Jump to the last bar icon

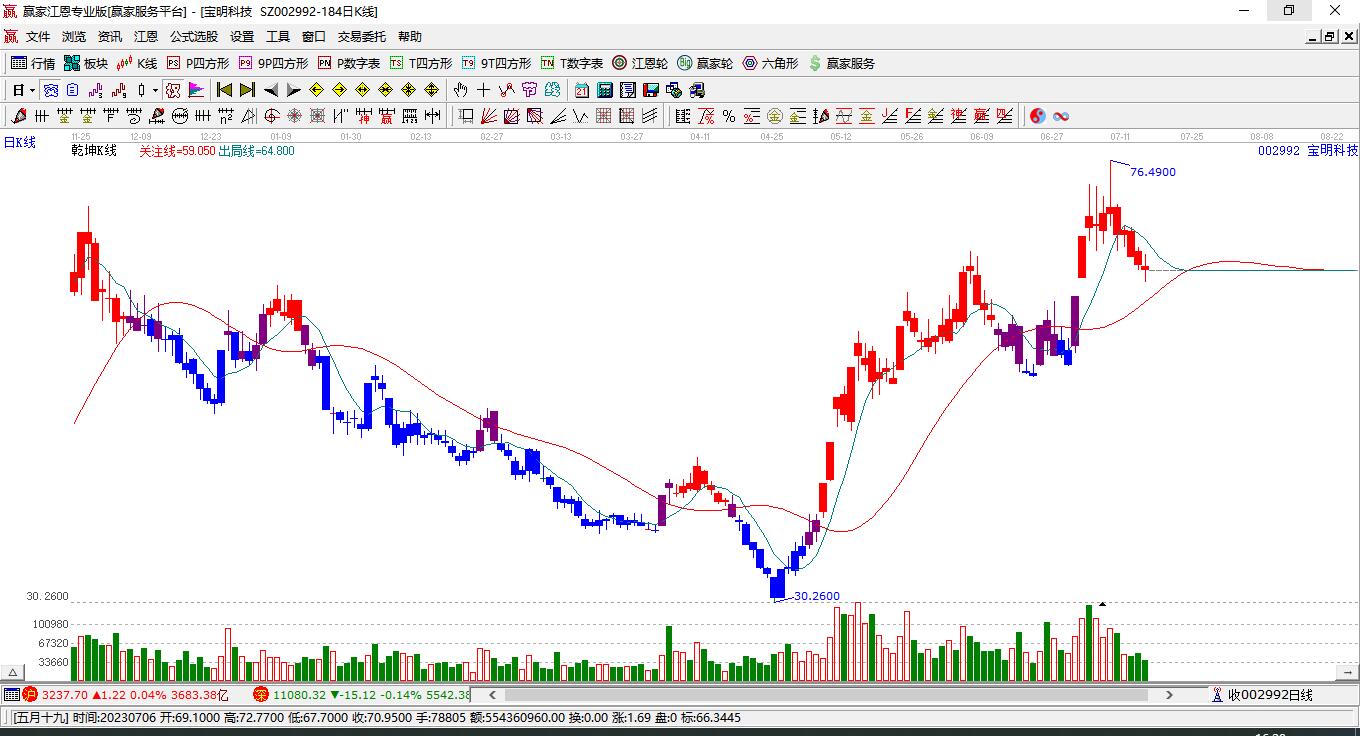point(247,90)
